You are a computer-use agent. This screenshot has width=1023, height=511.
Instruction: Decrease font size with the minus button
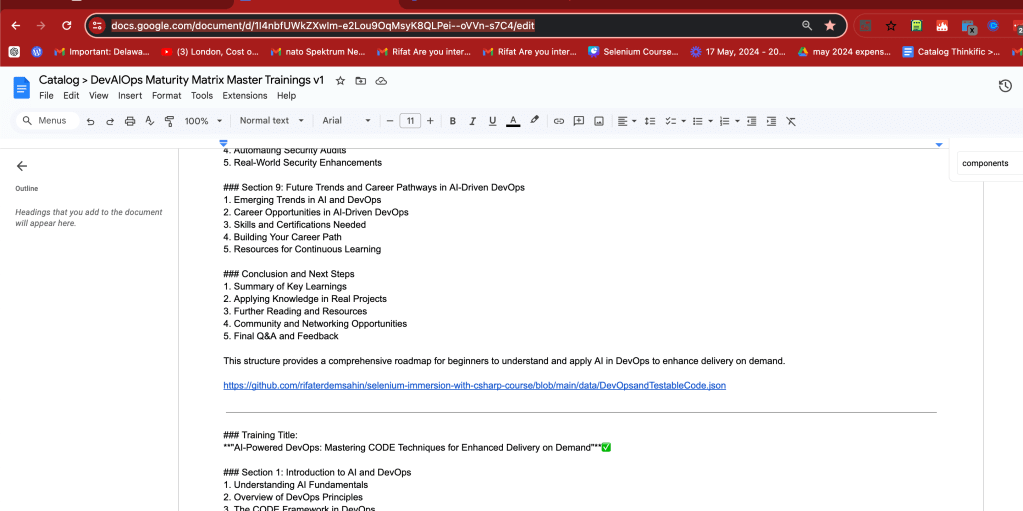coord(389,121)
